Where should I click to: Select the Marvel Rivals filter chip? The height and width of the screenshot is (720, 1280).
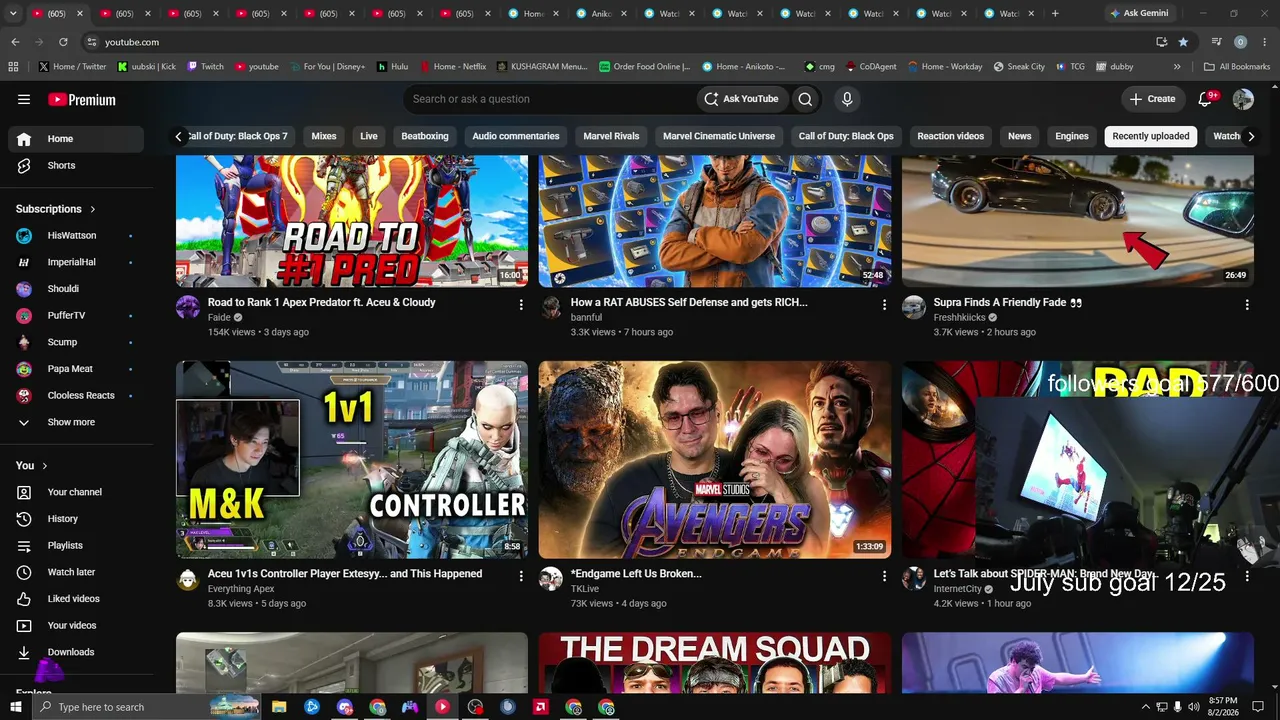point(611,136)
